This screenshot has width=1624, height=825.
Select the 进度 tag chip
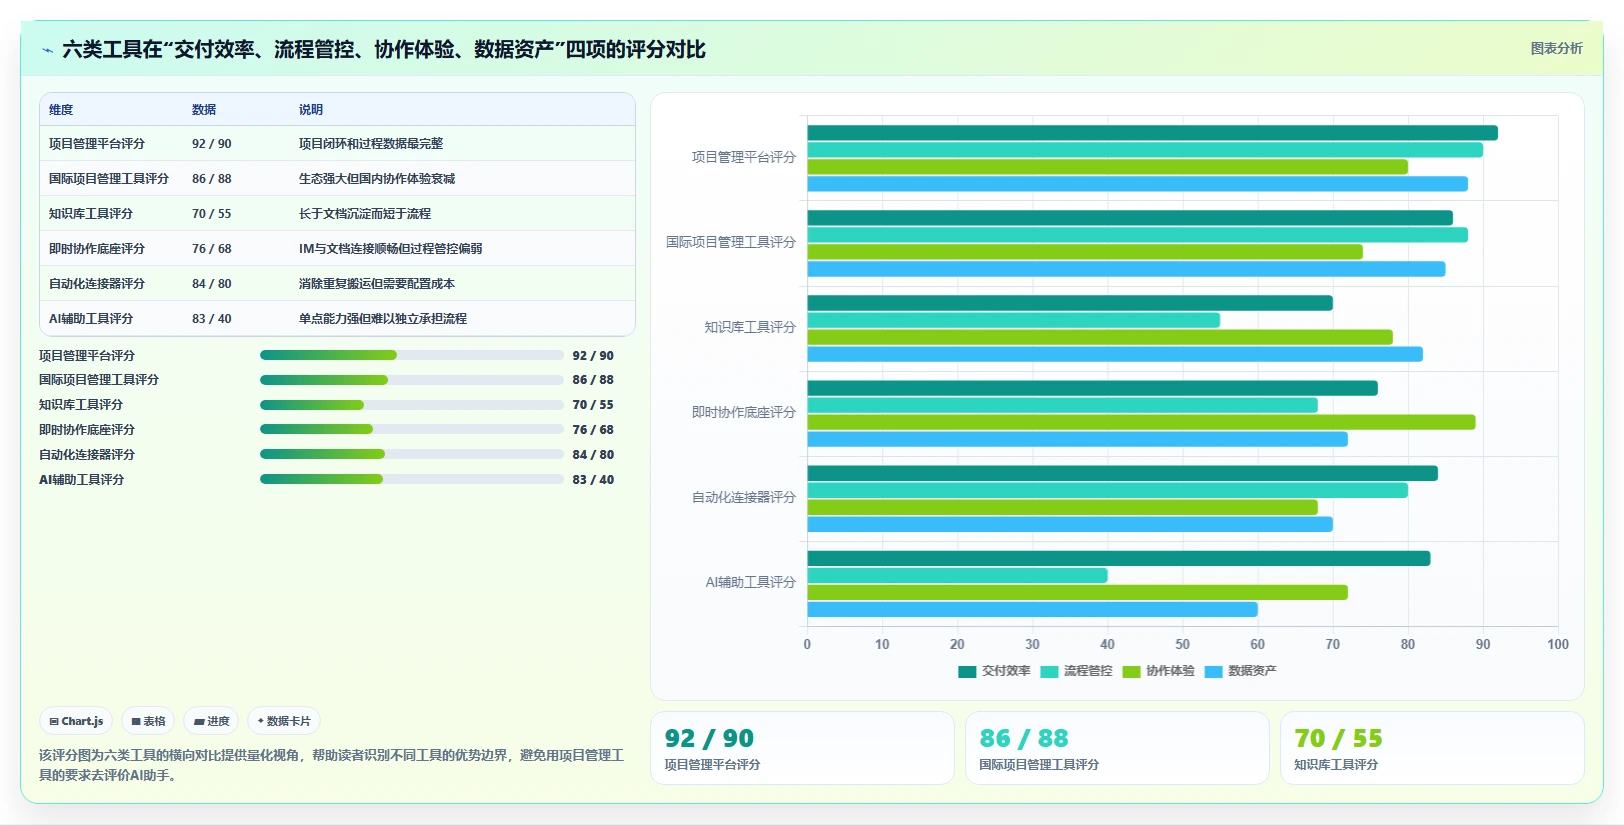click(x=211, y=721)
